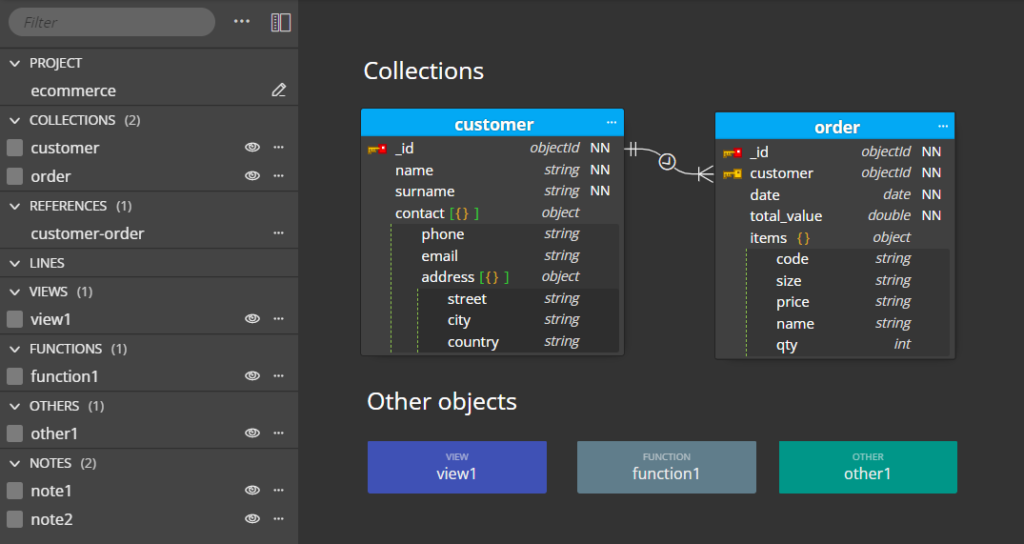This screenshot has width=1024, height=544.
Task: Select function1 in the sidebar list
Action: (x=65, y=376)
